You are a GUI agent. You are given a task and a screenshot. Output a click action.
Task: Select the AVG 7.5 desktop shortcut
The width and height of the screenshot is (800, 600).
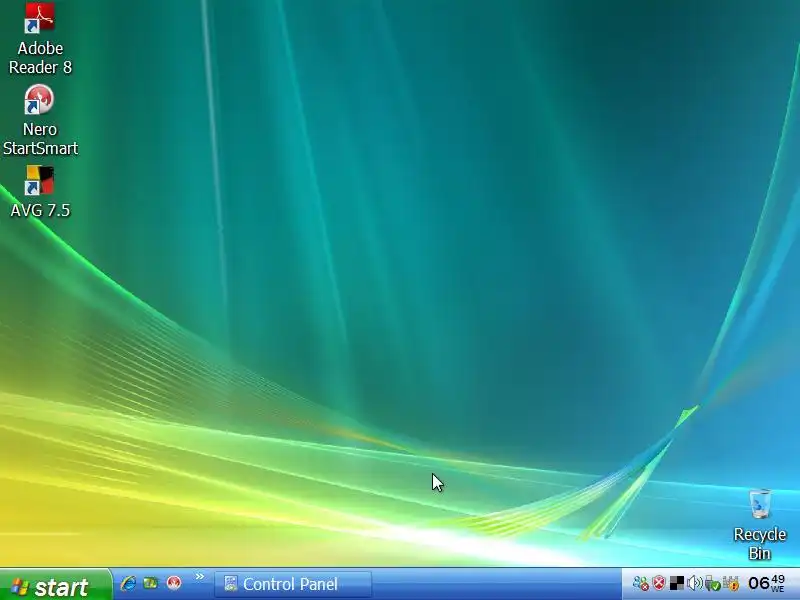[40, 191]
